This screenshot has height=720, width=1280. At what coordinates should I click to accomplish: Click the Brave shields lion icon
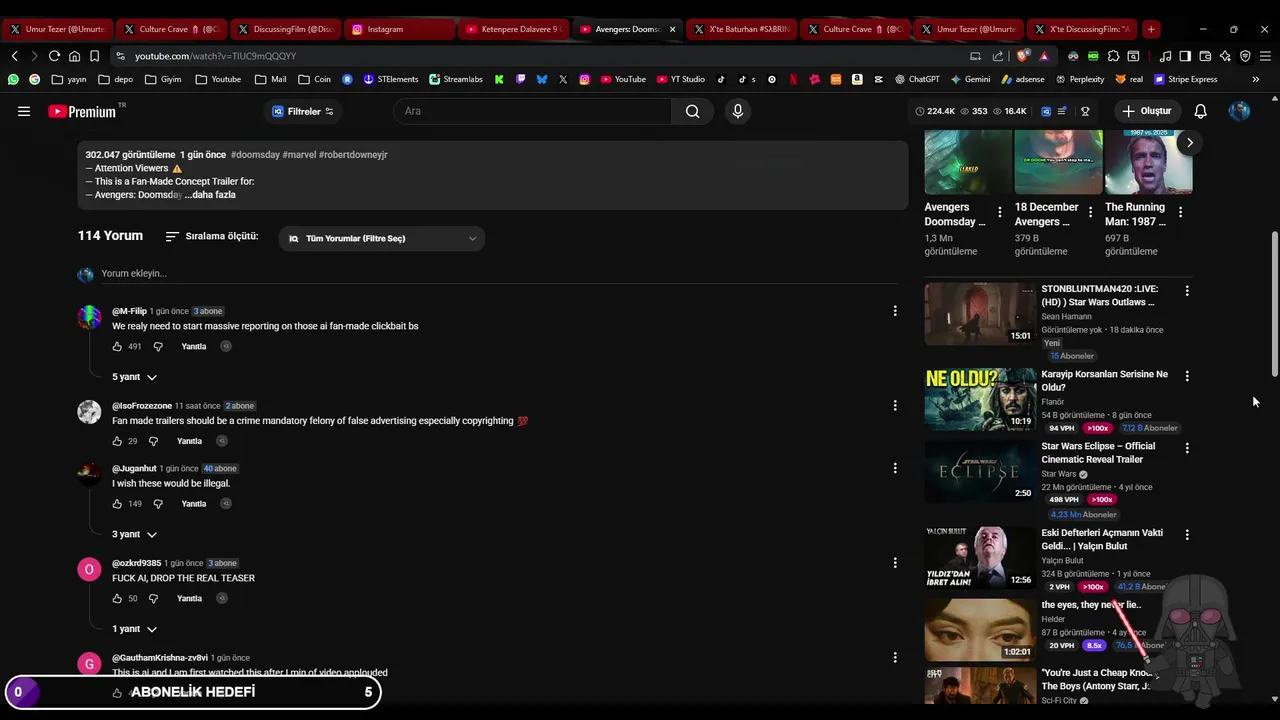pos(1022,56)
